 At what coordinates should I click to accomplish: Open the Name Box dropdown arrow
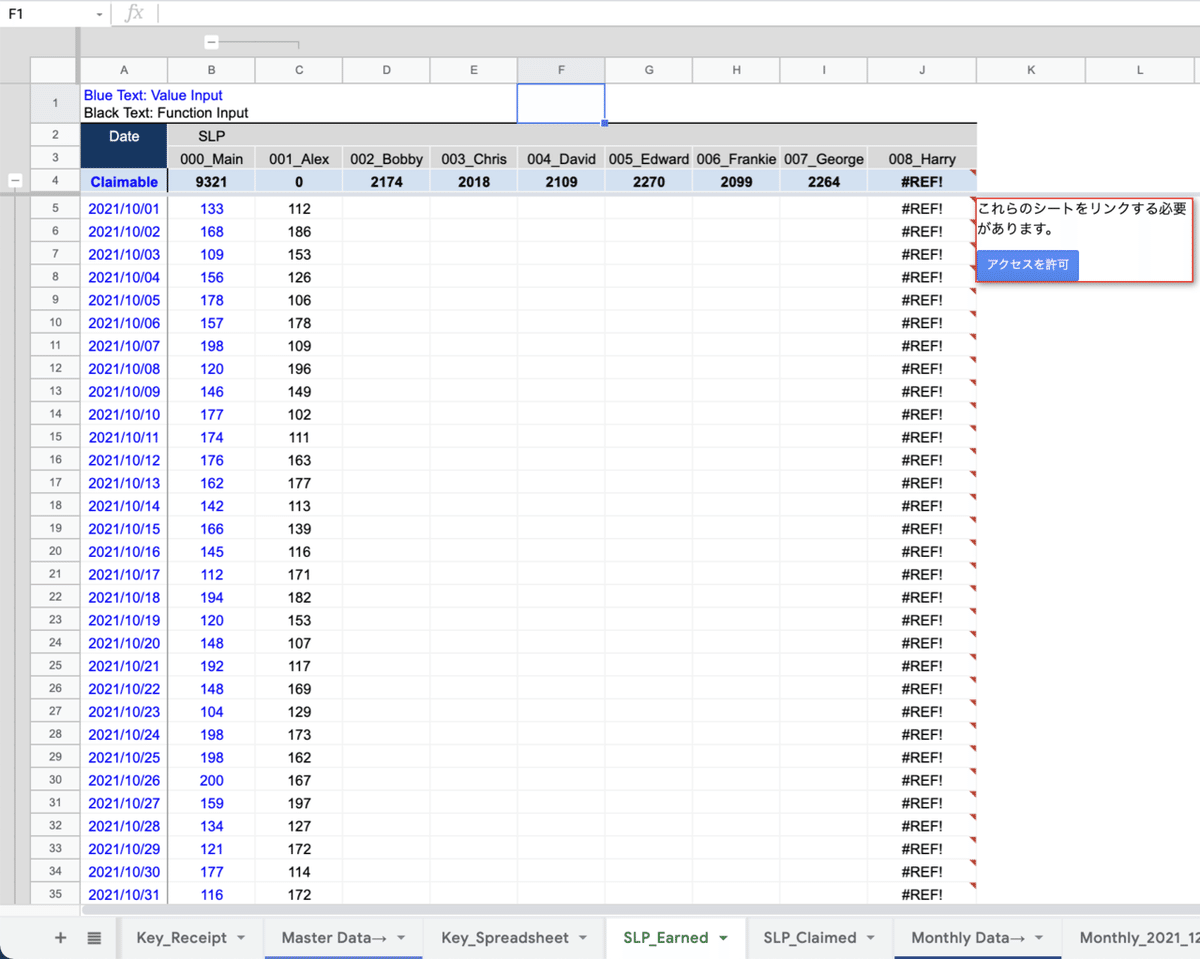point(99,15)
